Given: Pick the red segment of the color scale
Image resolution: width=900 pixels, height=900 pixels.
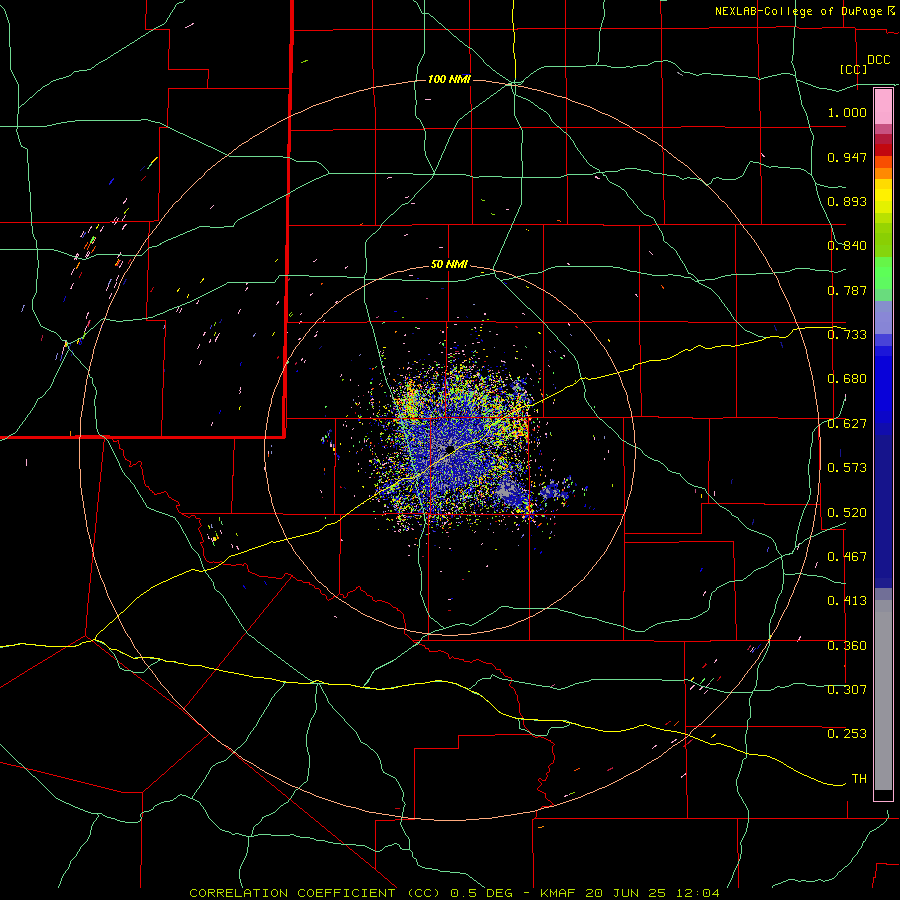Looking at the screenshot, I should [x=883, y=149].
